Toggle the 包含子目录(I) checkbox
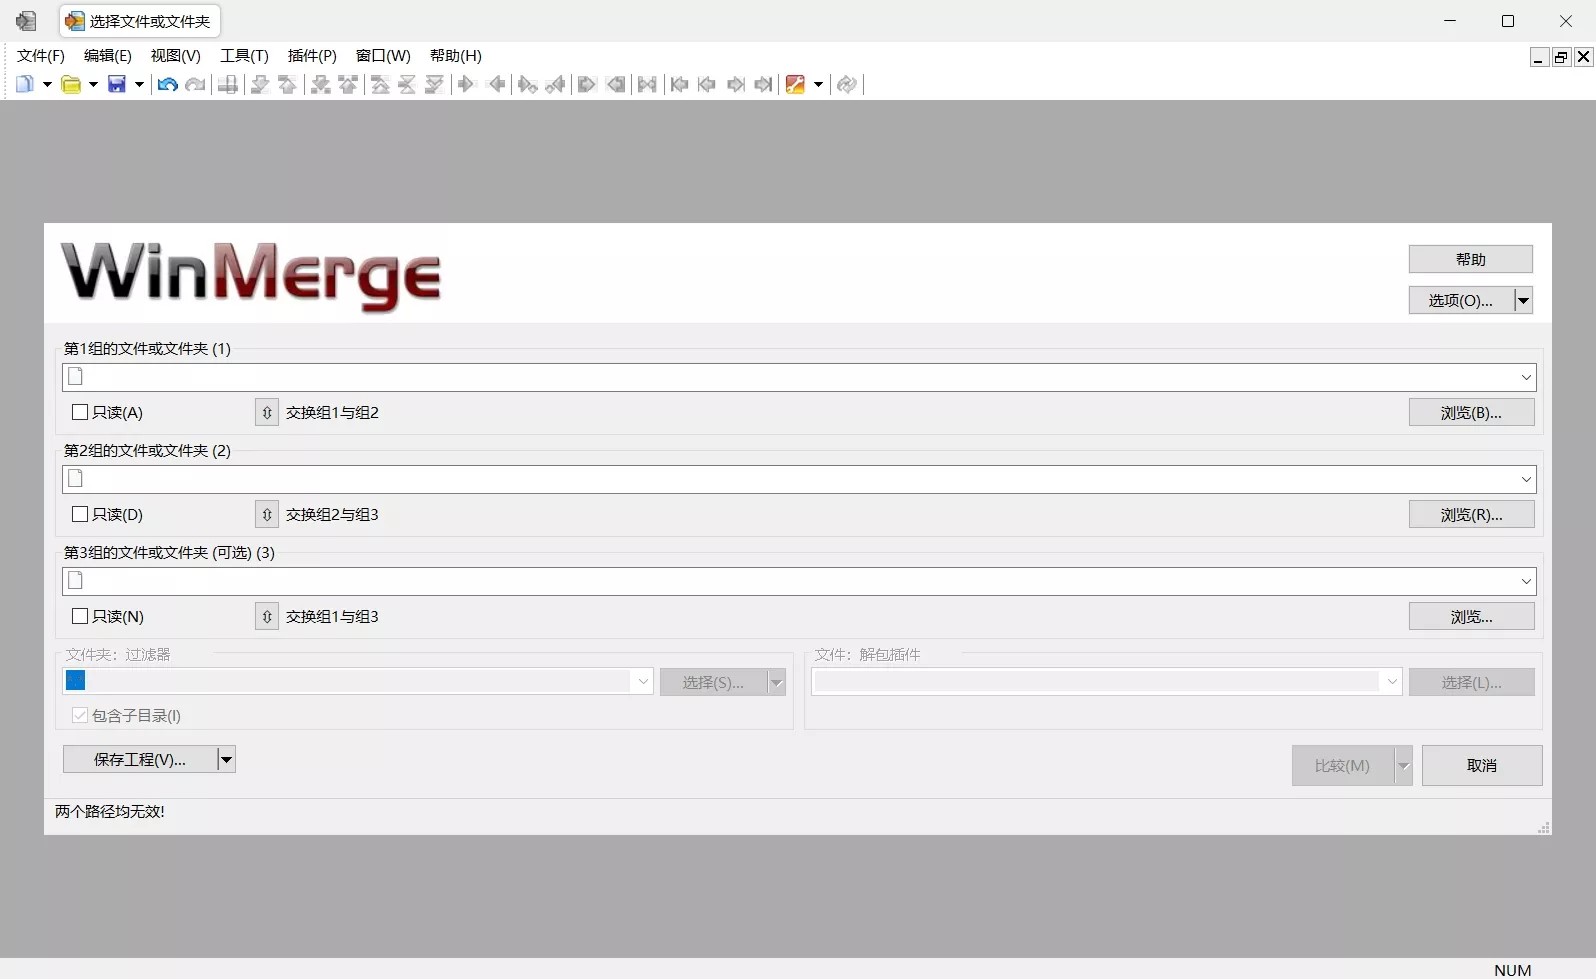 coord(80,715)
